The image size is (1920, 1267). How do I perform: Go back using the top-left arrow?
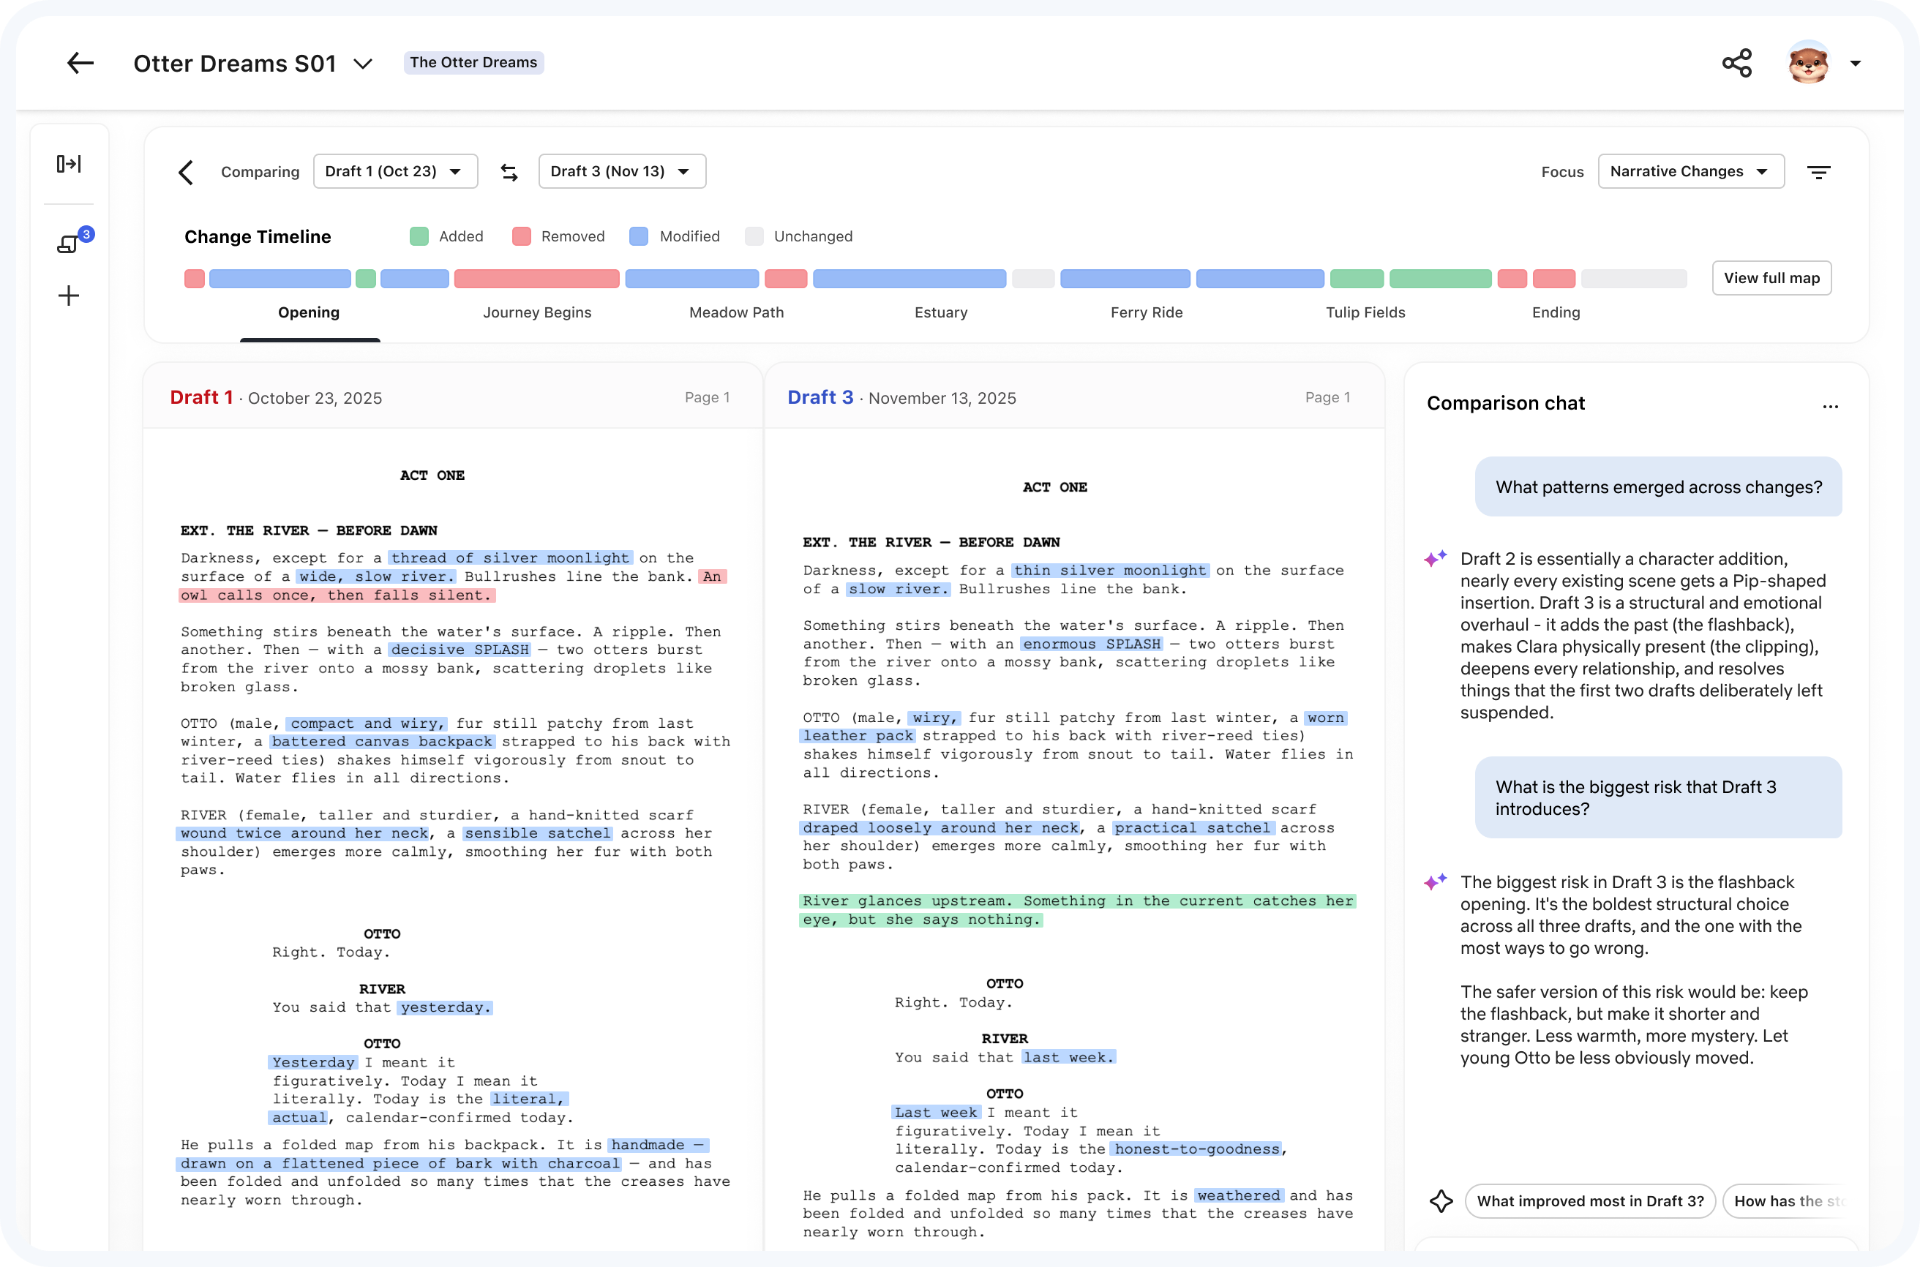[x=80, y=63]
